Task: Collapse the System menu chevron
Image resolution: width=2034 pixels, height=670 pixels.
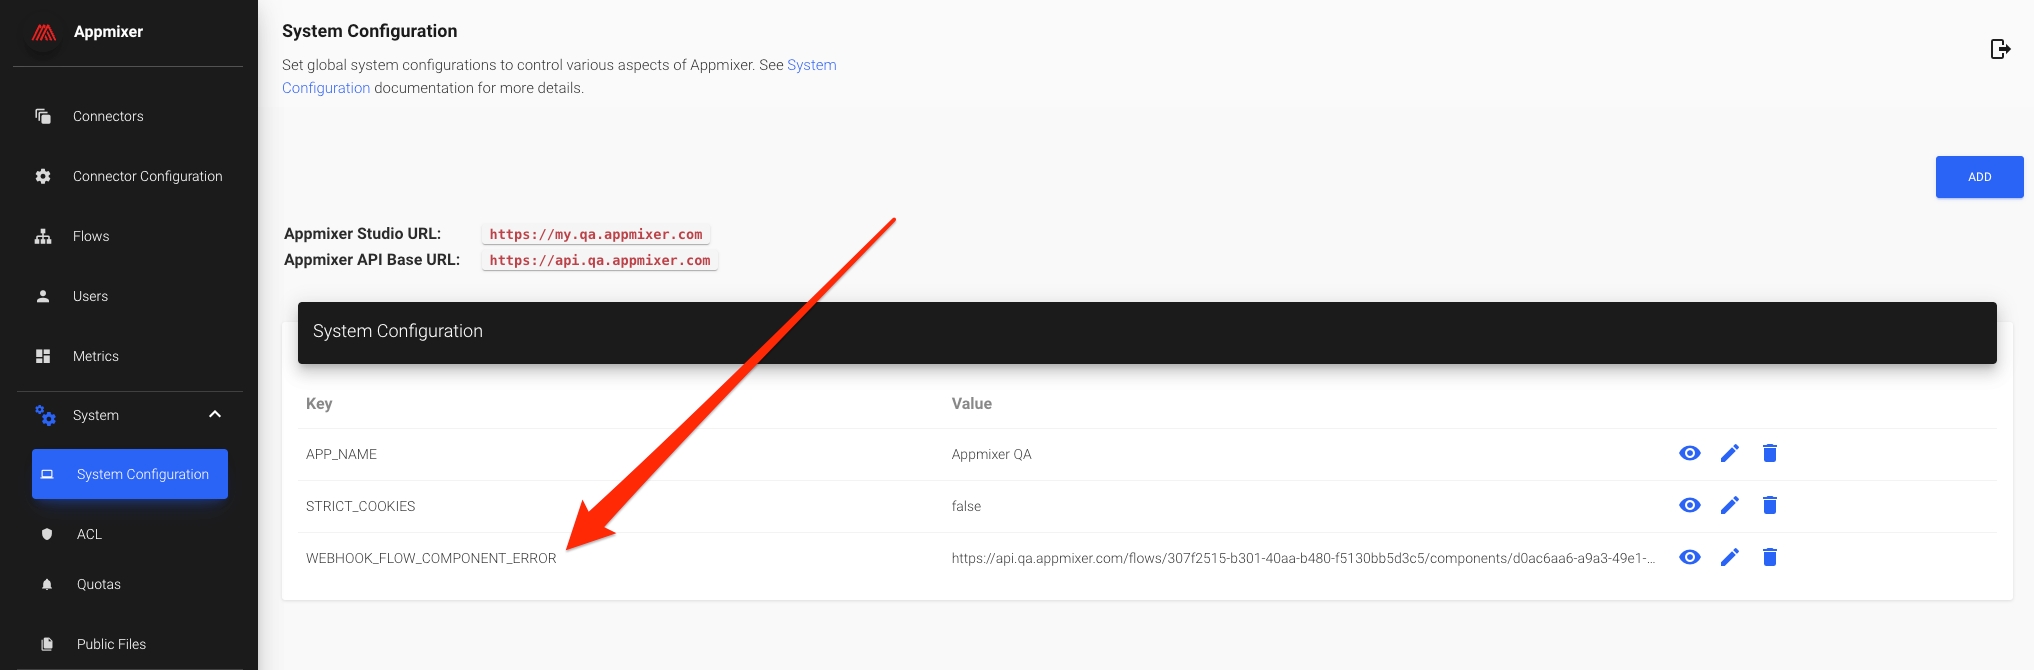Action: [x=214, y=415]
